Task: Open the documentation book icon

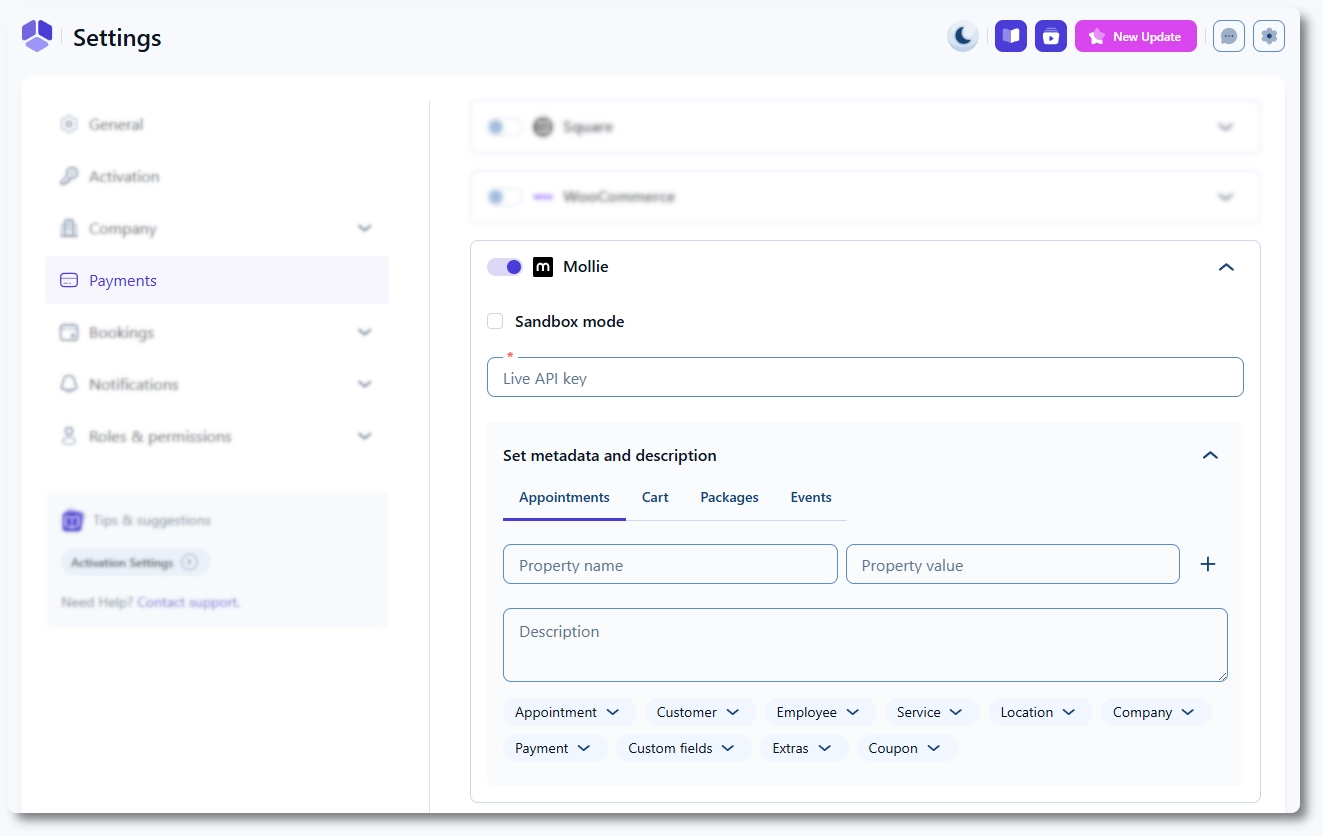Action: [1011, 37]
